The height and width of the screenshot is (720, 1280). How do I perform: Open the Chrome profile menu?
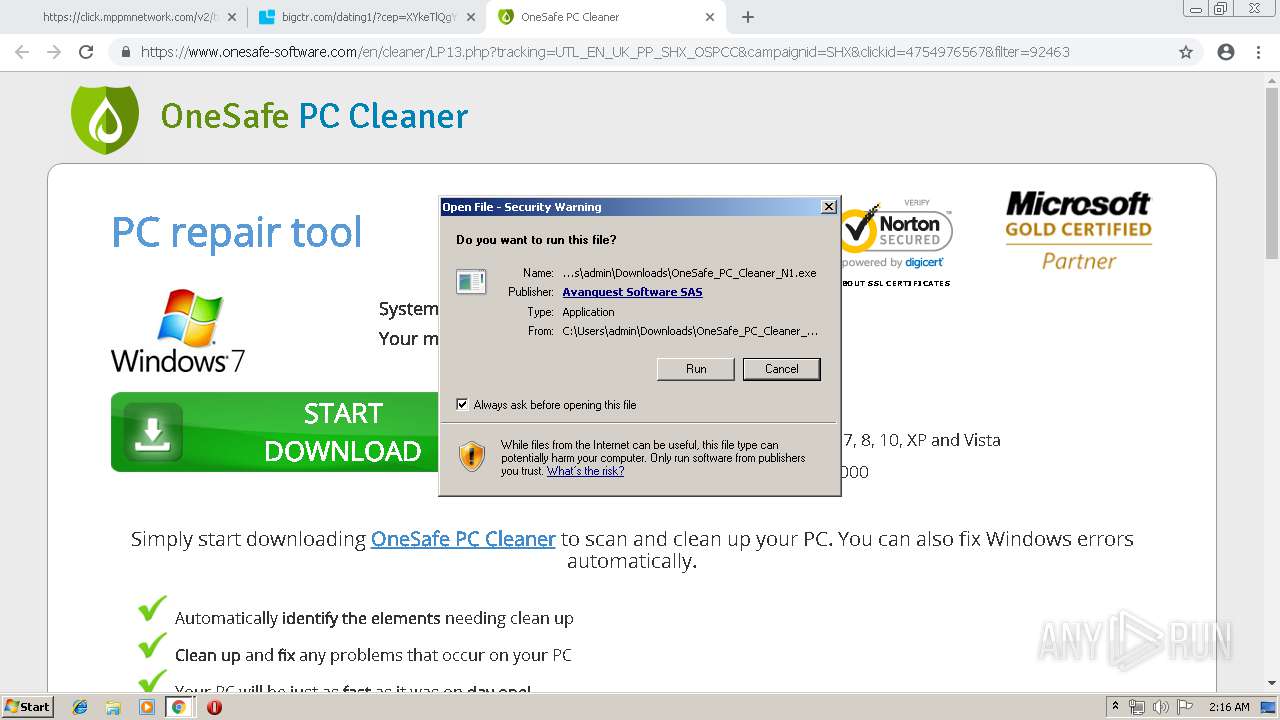coord(1226,52)
